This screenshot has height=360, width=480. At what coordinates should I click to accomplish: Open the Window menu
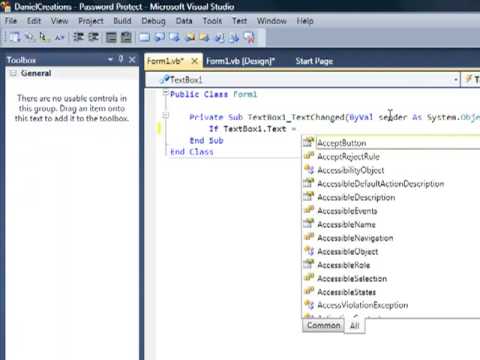coord(272,21)
